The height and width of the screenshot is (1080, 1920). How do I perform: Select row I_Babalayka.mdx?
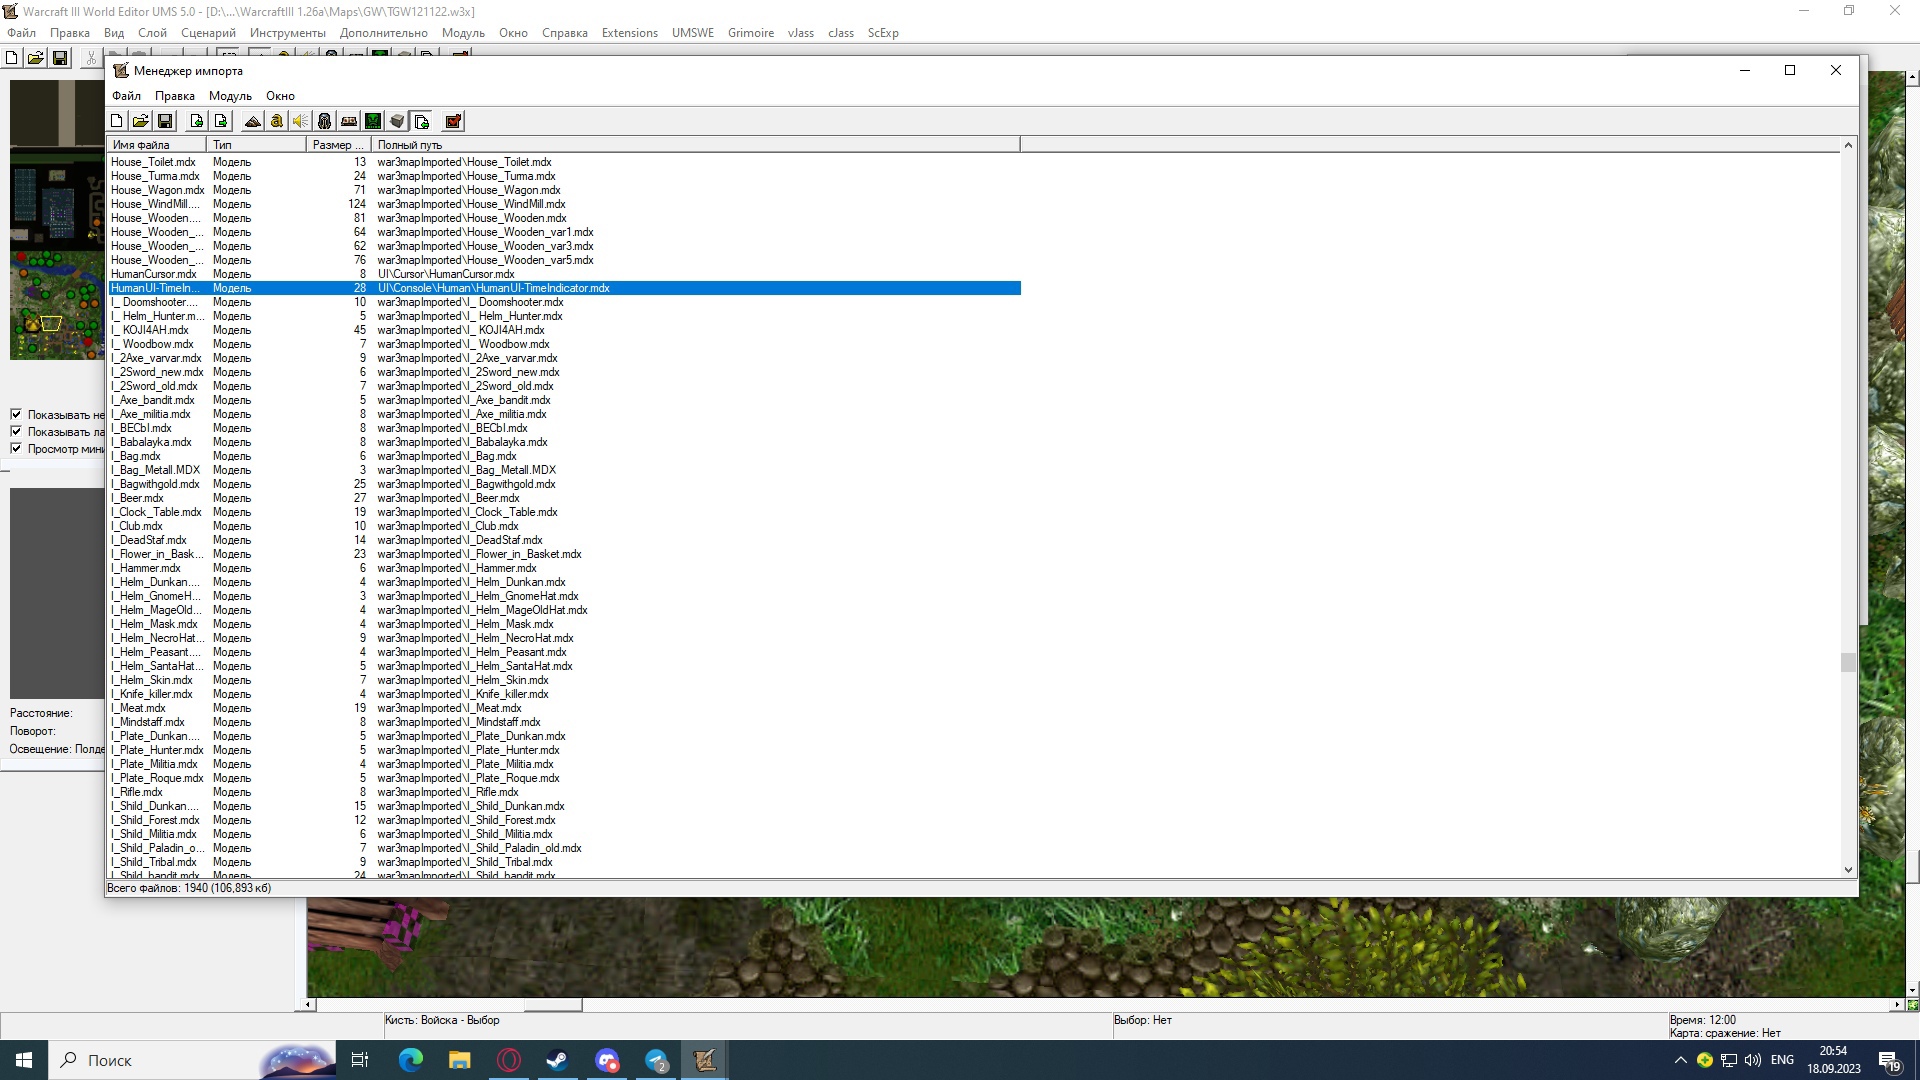point(564,442)
